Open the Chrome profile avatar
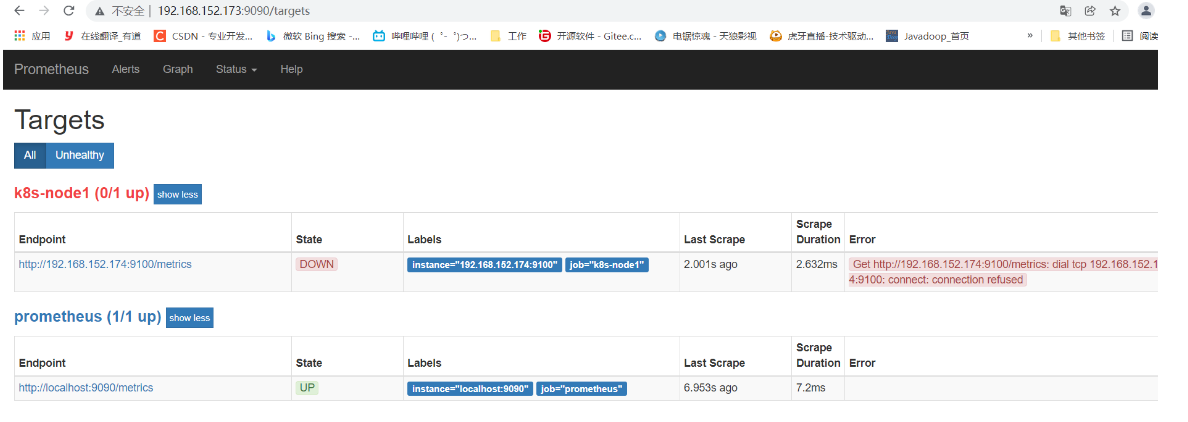 1146,11
